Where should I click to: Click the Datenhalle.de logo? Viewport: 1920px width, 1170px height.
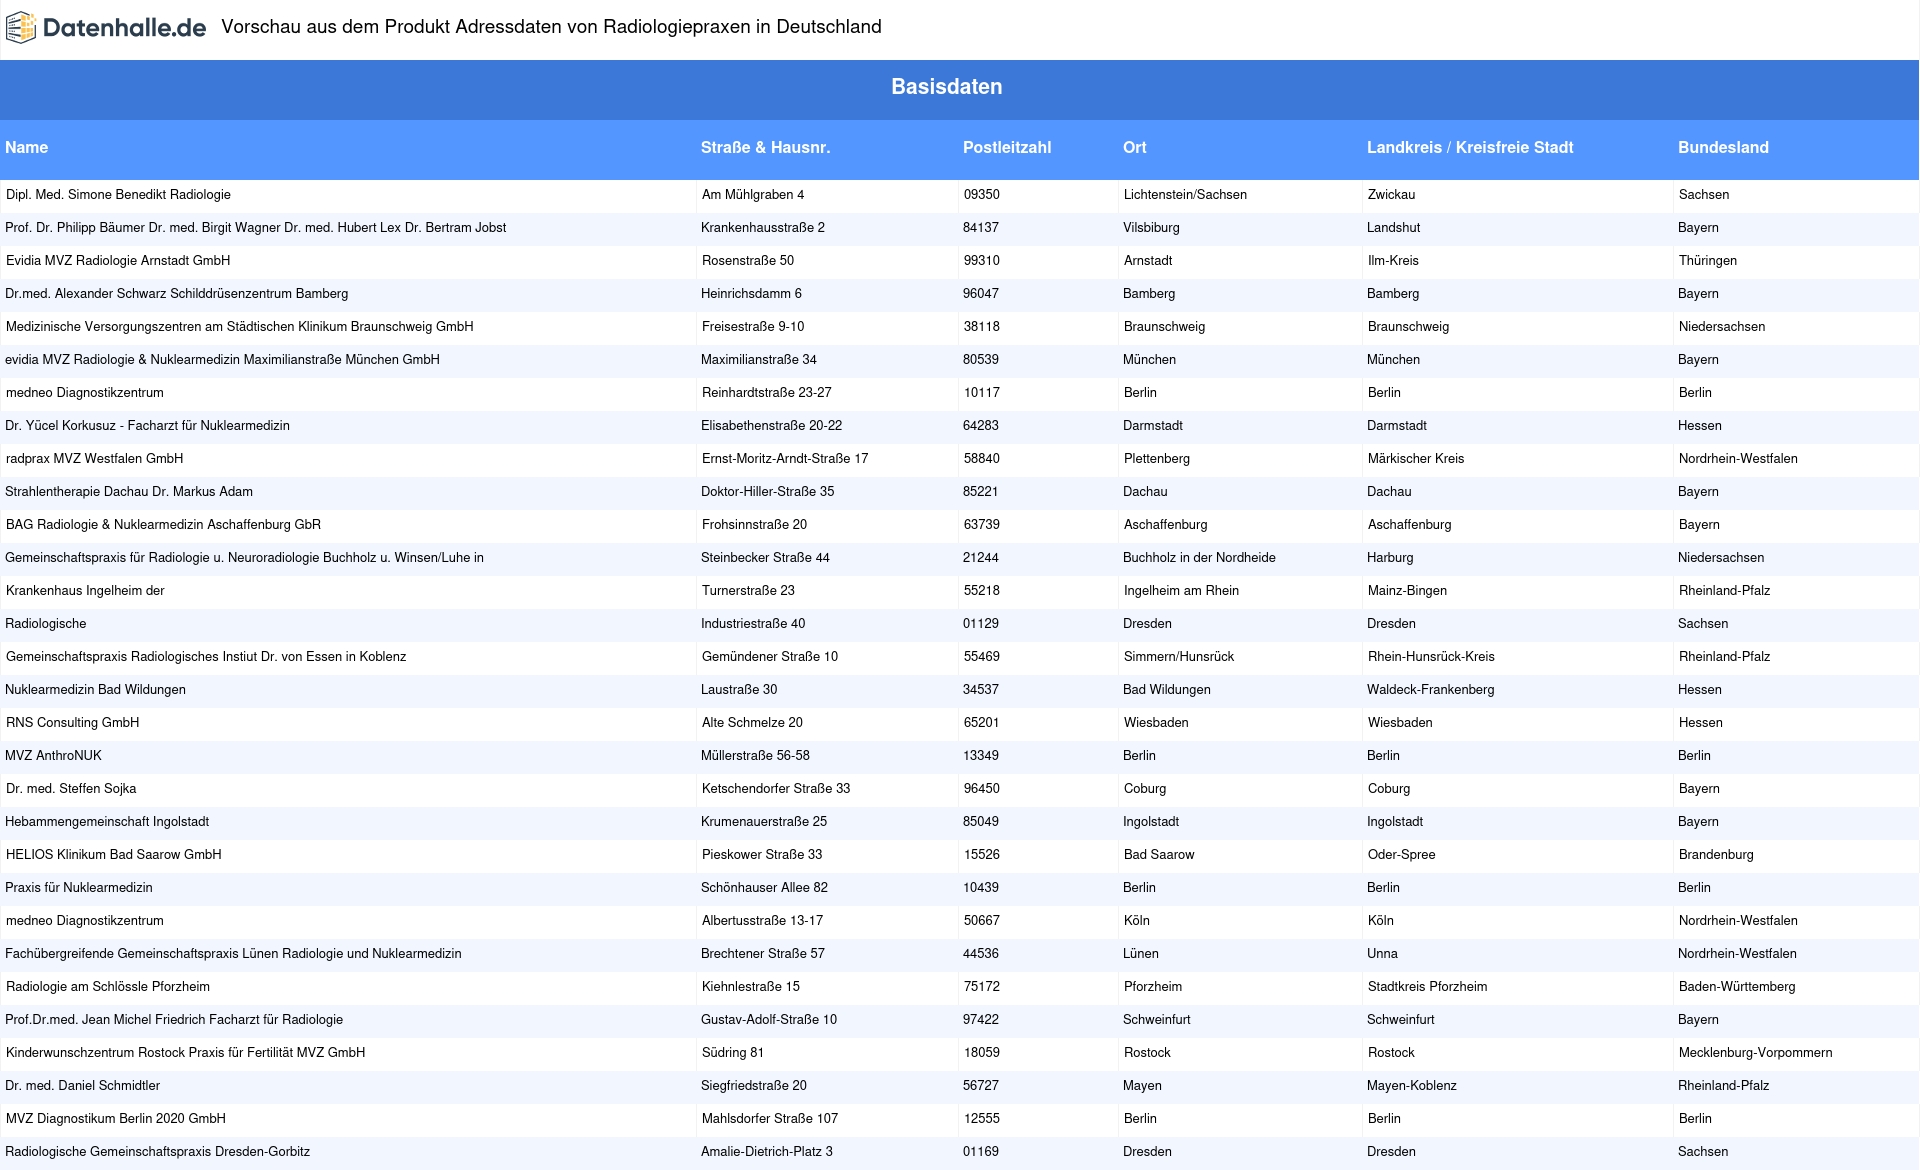(x=106, y=28)
